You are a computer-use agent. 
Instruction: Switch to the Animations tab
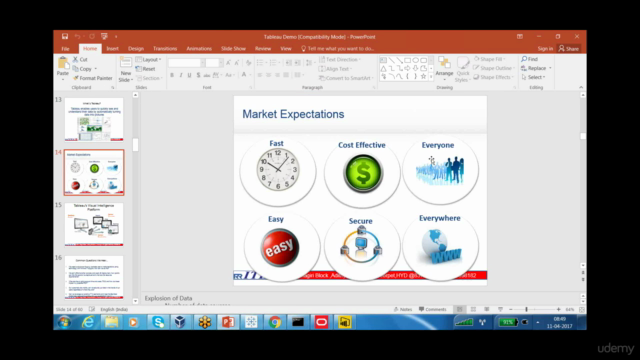pyautogui.click(x=199, y=49)
